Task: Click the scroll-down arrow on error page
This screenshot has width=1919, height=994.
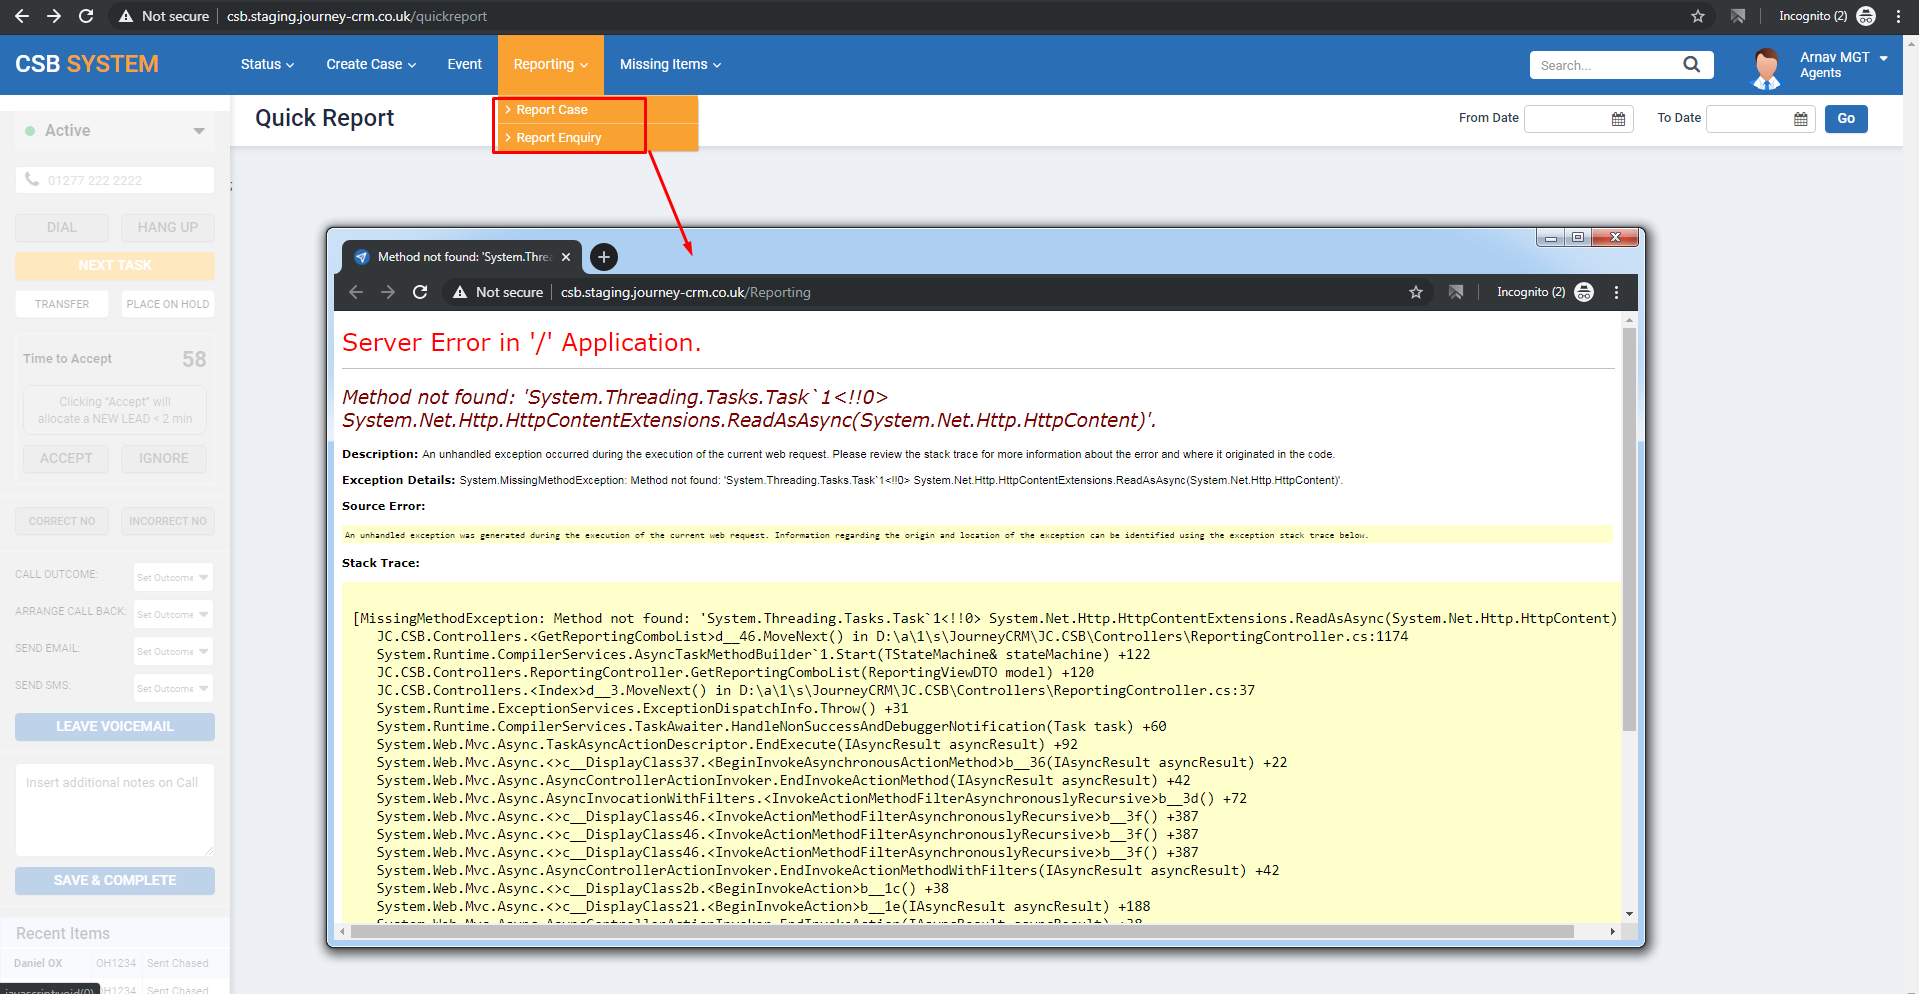Action: [x=1629, y=913]
